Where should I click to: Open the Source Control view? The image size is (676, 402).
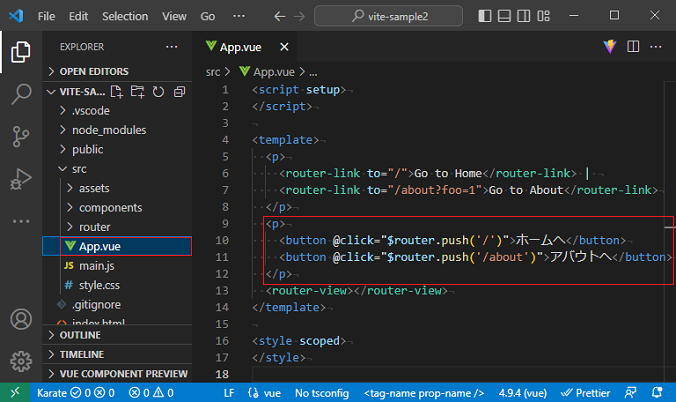(x=21, y=136)
